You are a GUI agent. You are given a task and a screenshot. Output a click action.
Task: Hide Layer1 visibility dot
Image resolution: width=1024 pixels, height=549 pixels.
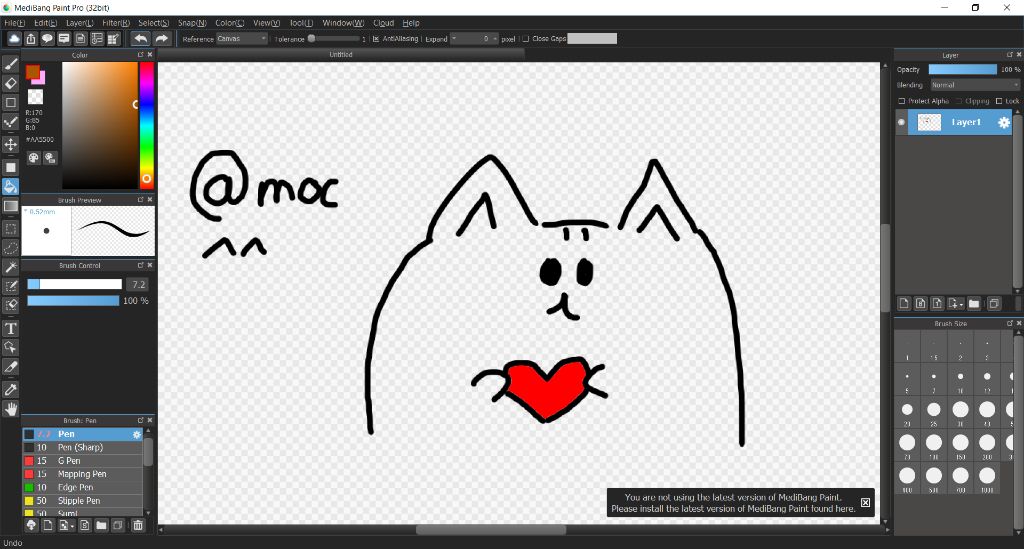click(x=901, y=122)
